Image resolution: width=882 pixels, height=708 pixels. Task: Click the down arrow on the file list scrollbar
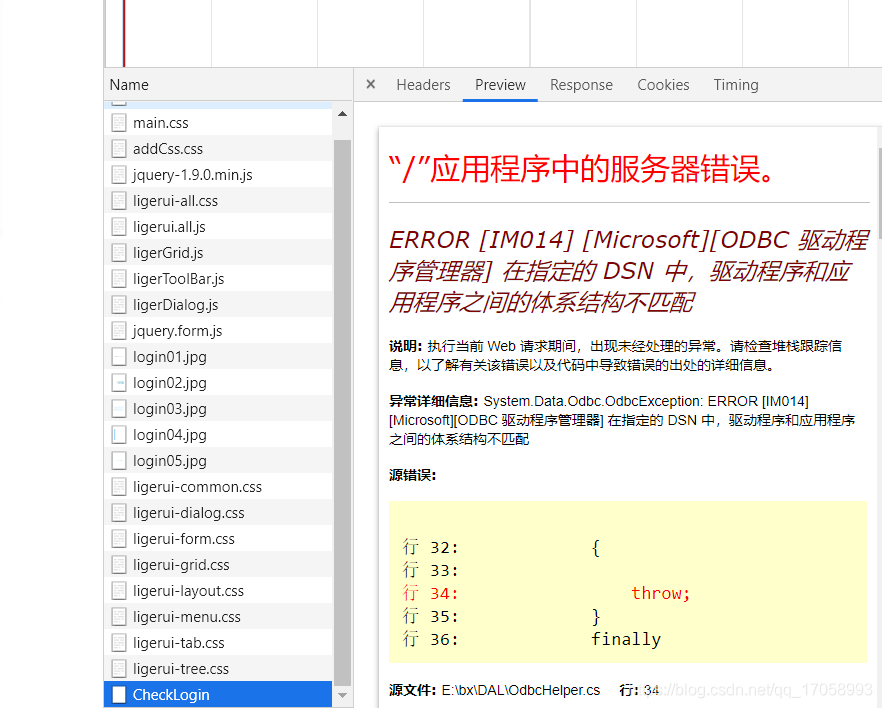point(342,695)
